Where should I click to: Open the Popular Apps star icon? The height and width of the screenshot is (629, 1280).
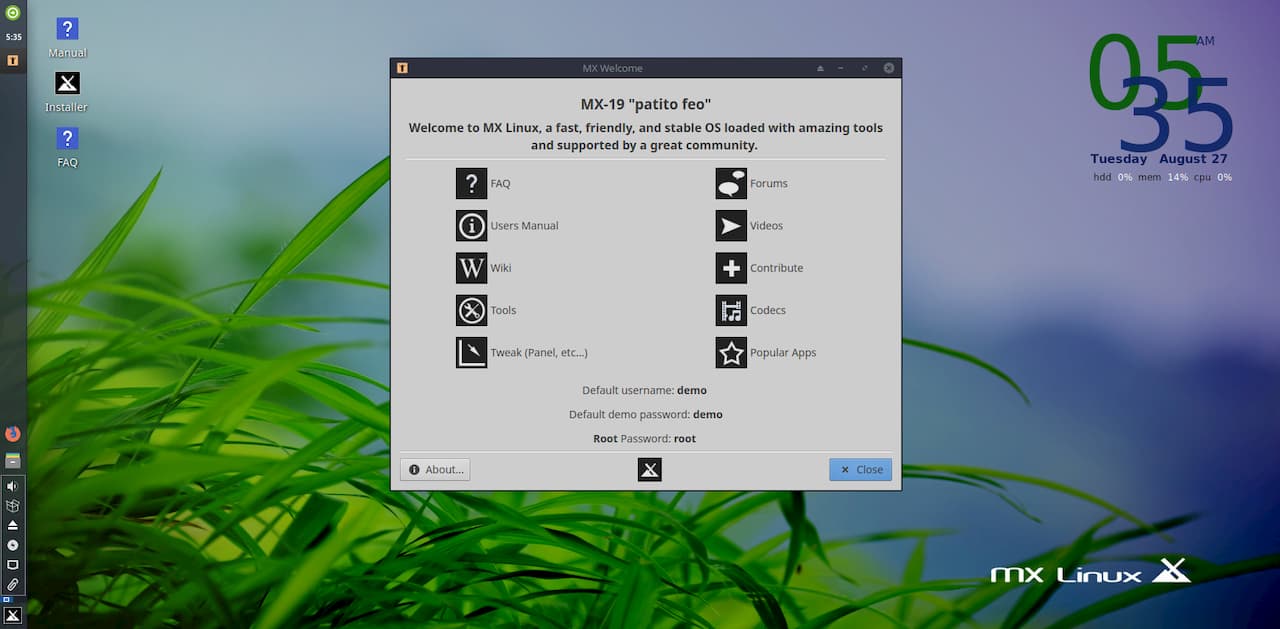(x=731, y=352)
